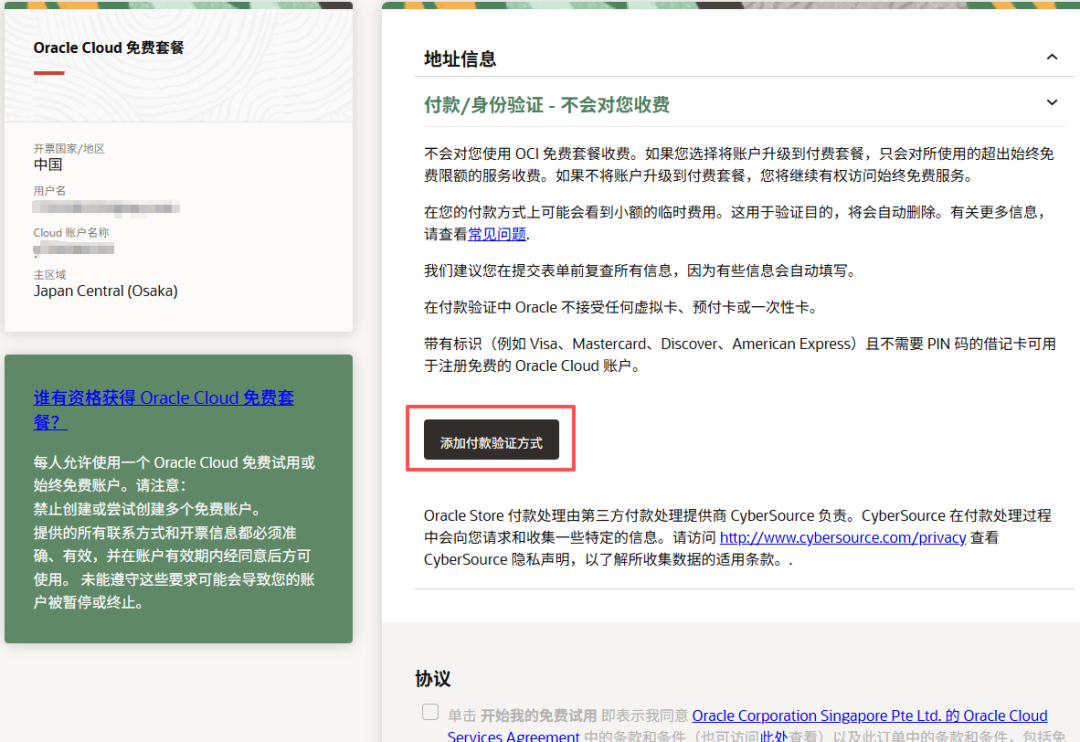
Task: Click the 中国 country value
Action: [x=48, y=165]
